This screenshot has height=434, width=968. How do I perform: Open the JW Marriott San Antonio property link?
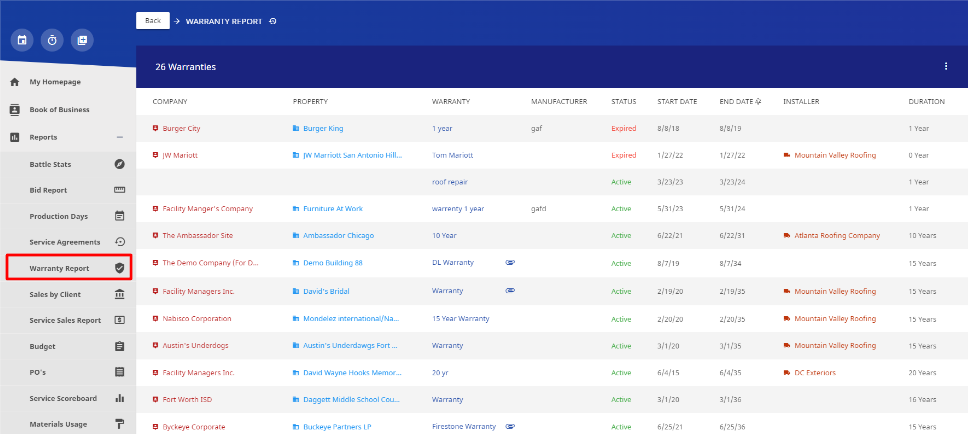coord(353,156)
